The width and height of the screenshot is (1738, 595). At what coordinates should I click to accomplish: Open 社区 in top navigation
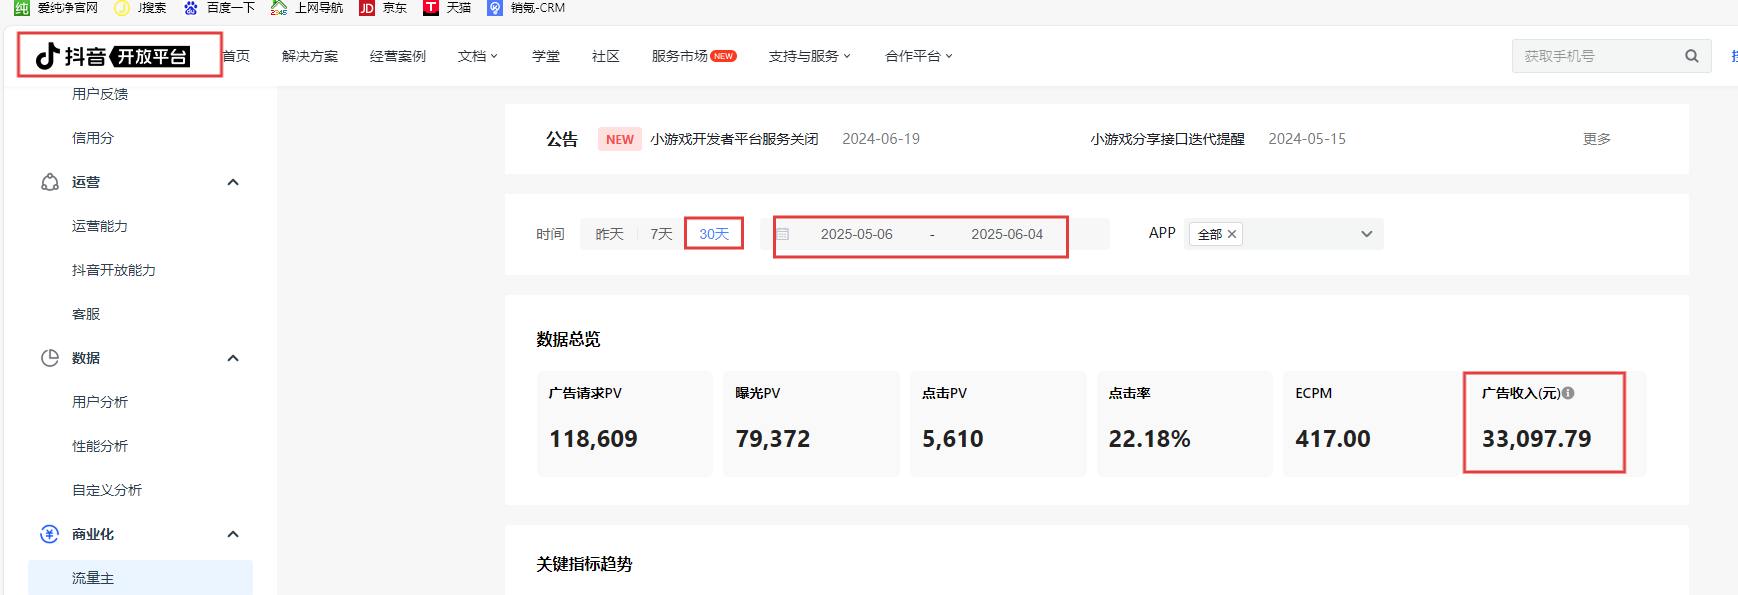tap(606, 56)
